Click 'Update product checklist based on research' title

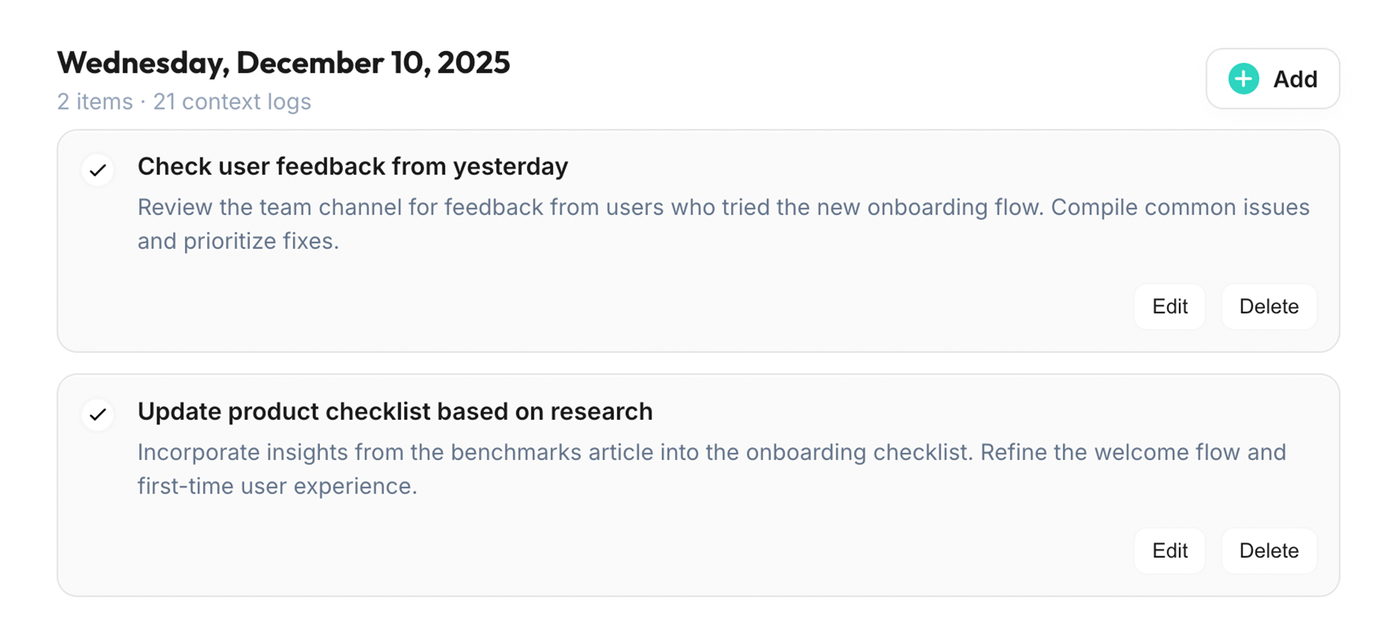click(394, 411)
